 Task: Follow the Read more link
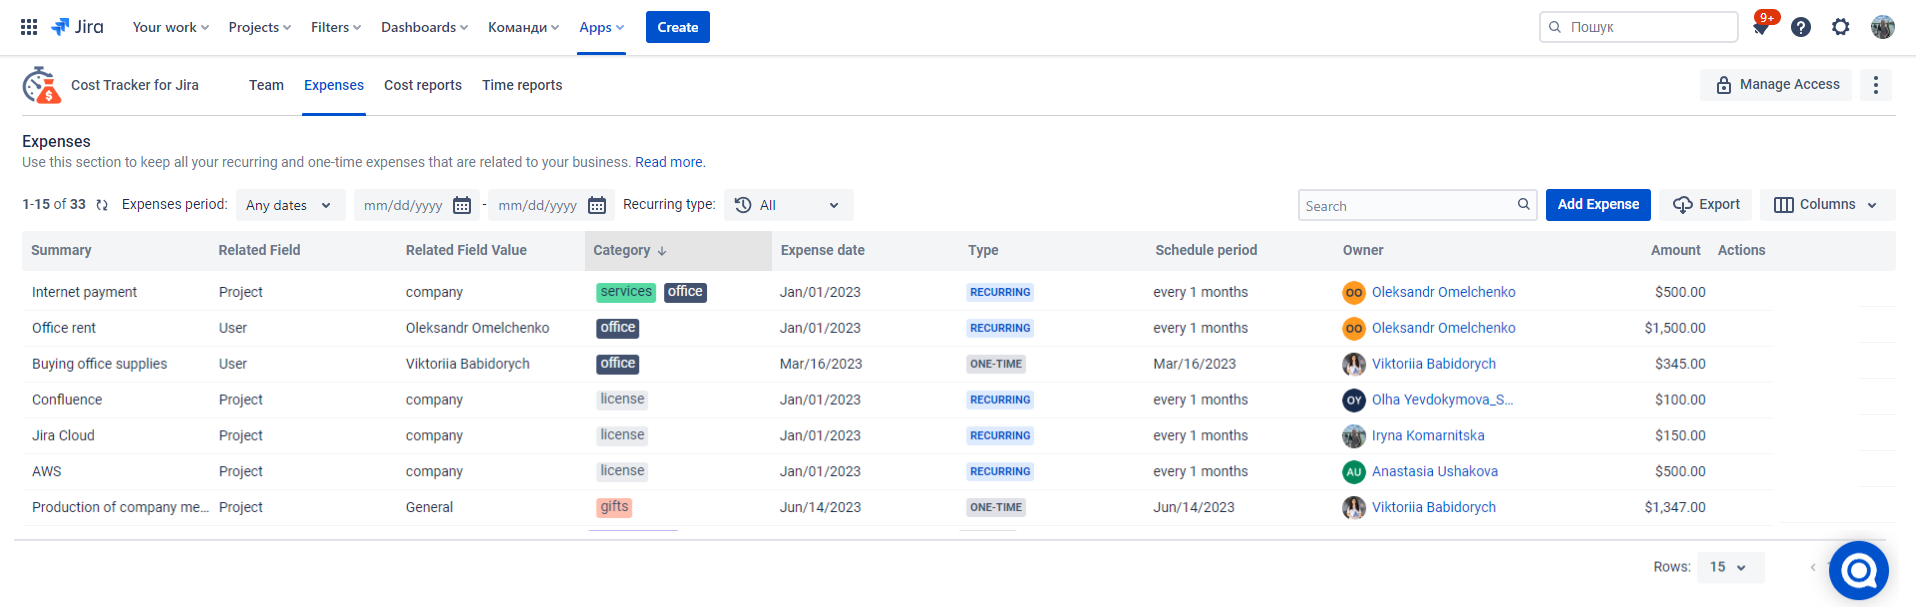(669, 162)
